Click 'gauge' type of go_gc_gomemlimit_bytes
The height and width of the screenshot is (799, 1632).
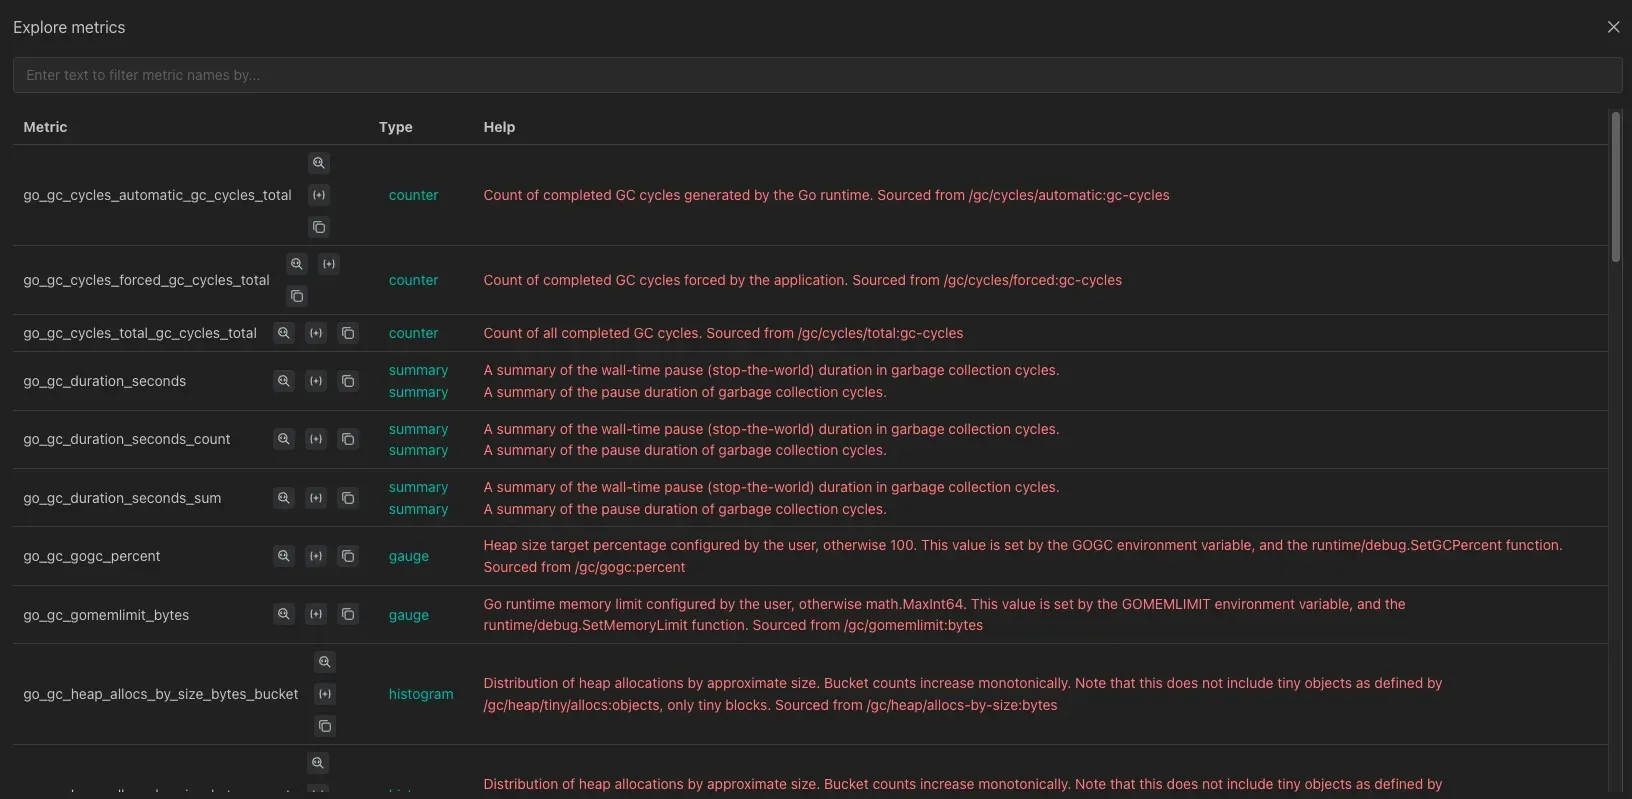[409, 615]
